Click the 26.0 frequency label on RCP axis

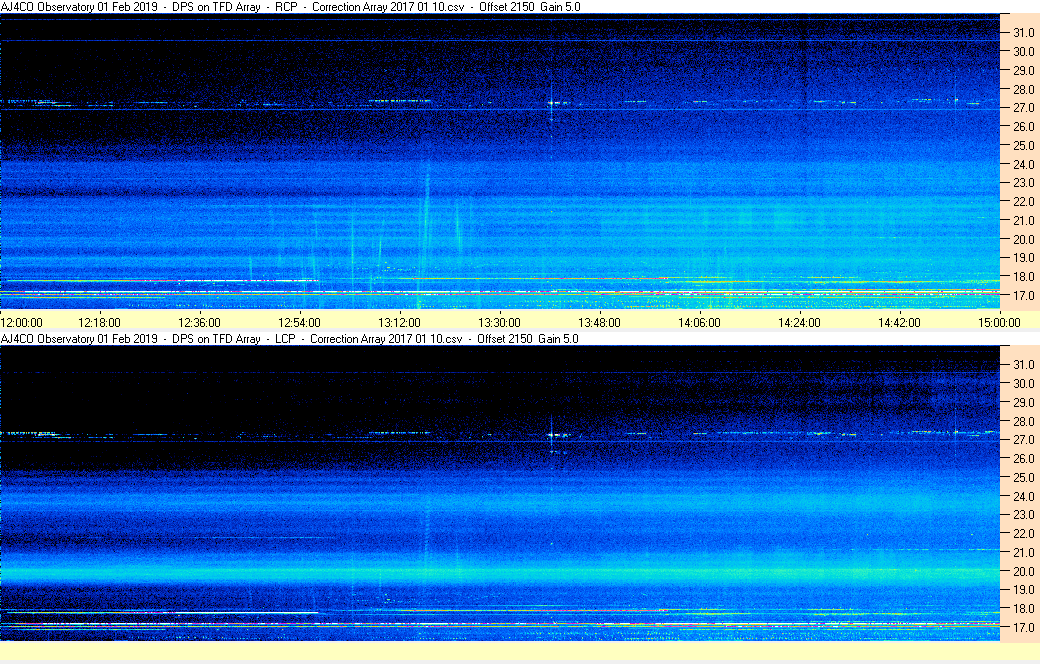point(1023,126)
